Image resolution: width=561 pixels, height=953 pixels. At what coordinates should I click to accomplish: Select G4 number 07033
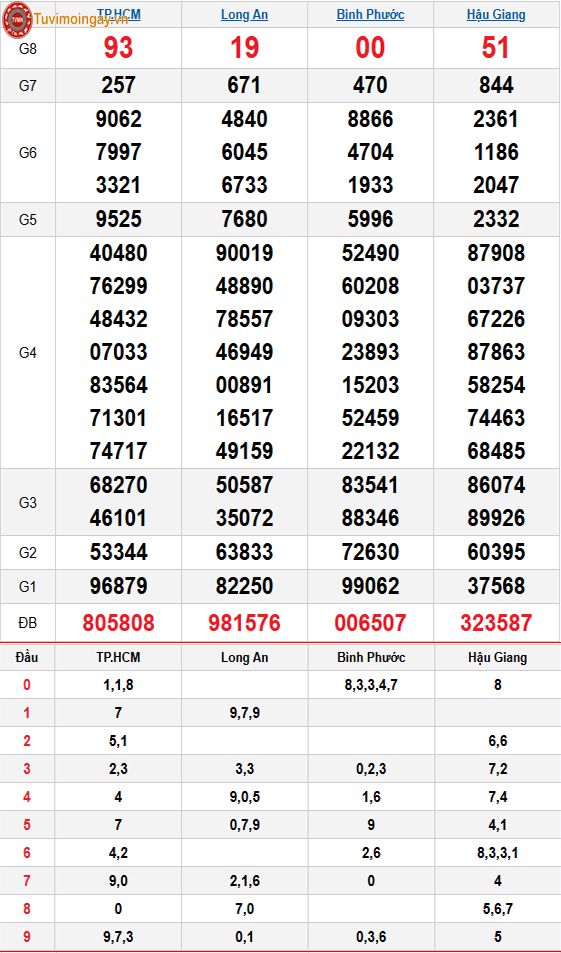pyautogui.click(x=119, y=352)
